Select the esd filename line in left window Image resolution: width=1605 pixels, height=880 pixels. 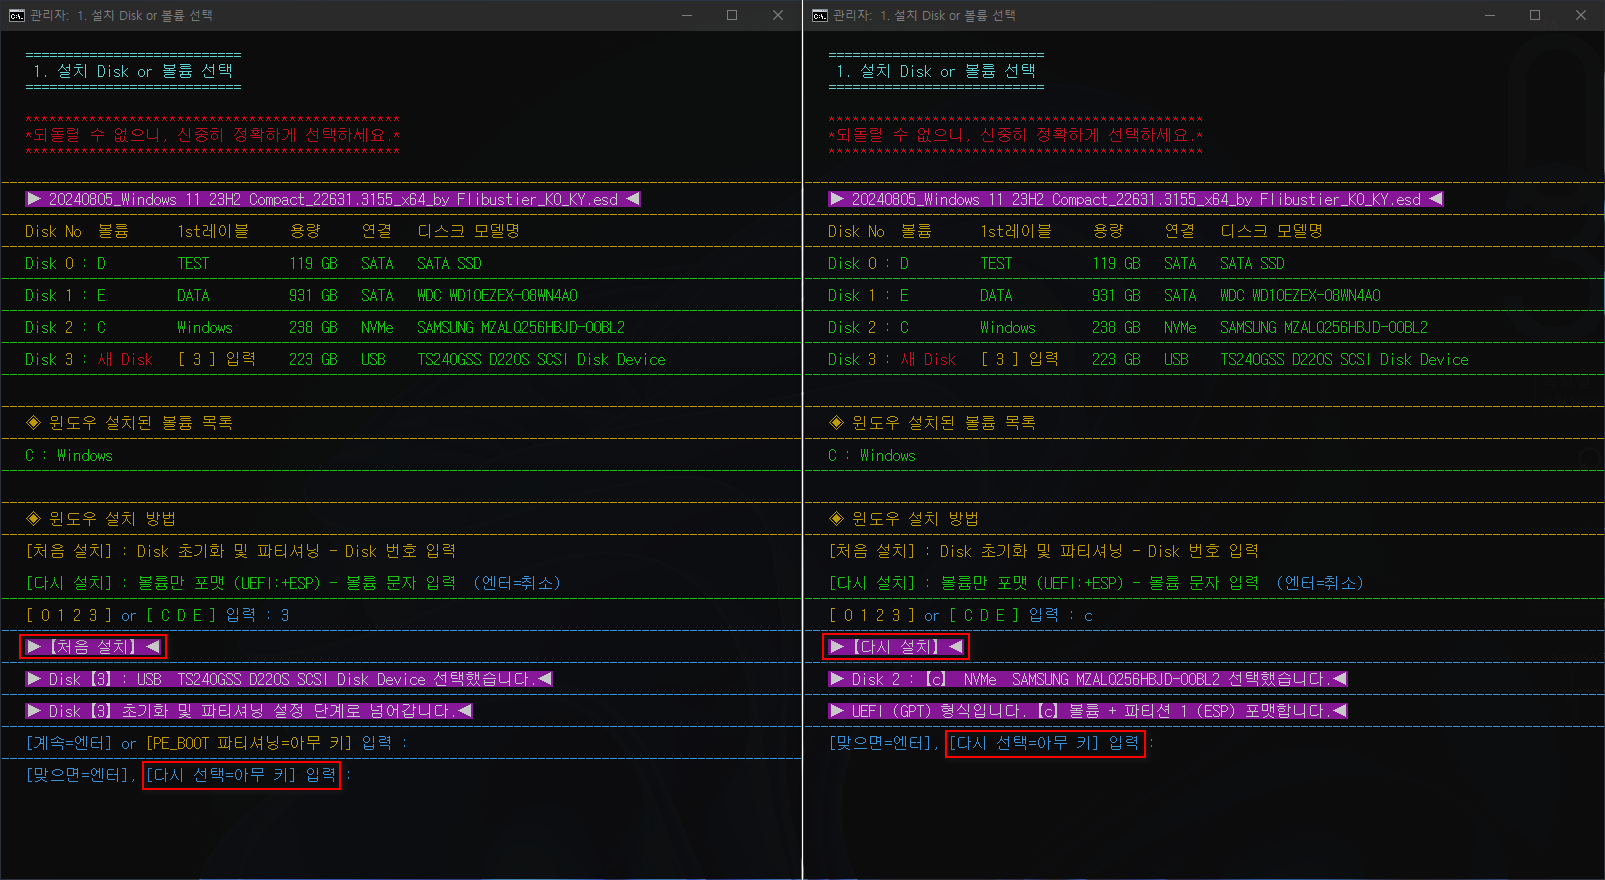click(333, 199)
